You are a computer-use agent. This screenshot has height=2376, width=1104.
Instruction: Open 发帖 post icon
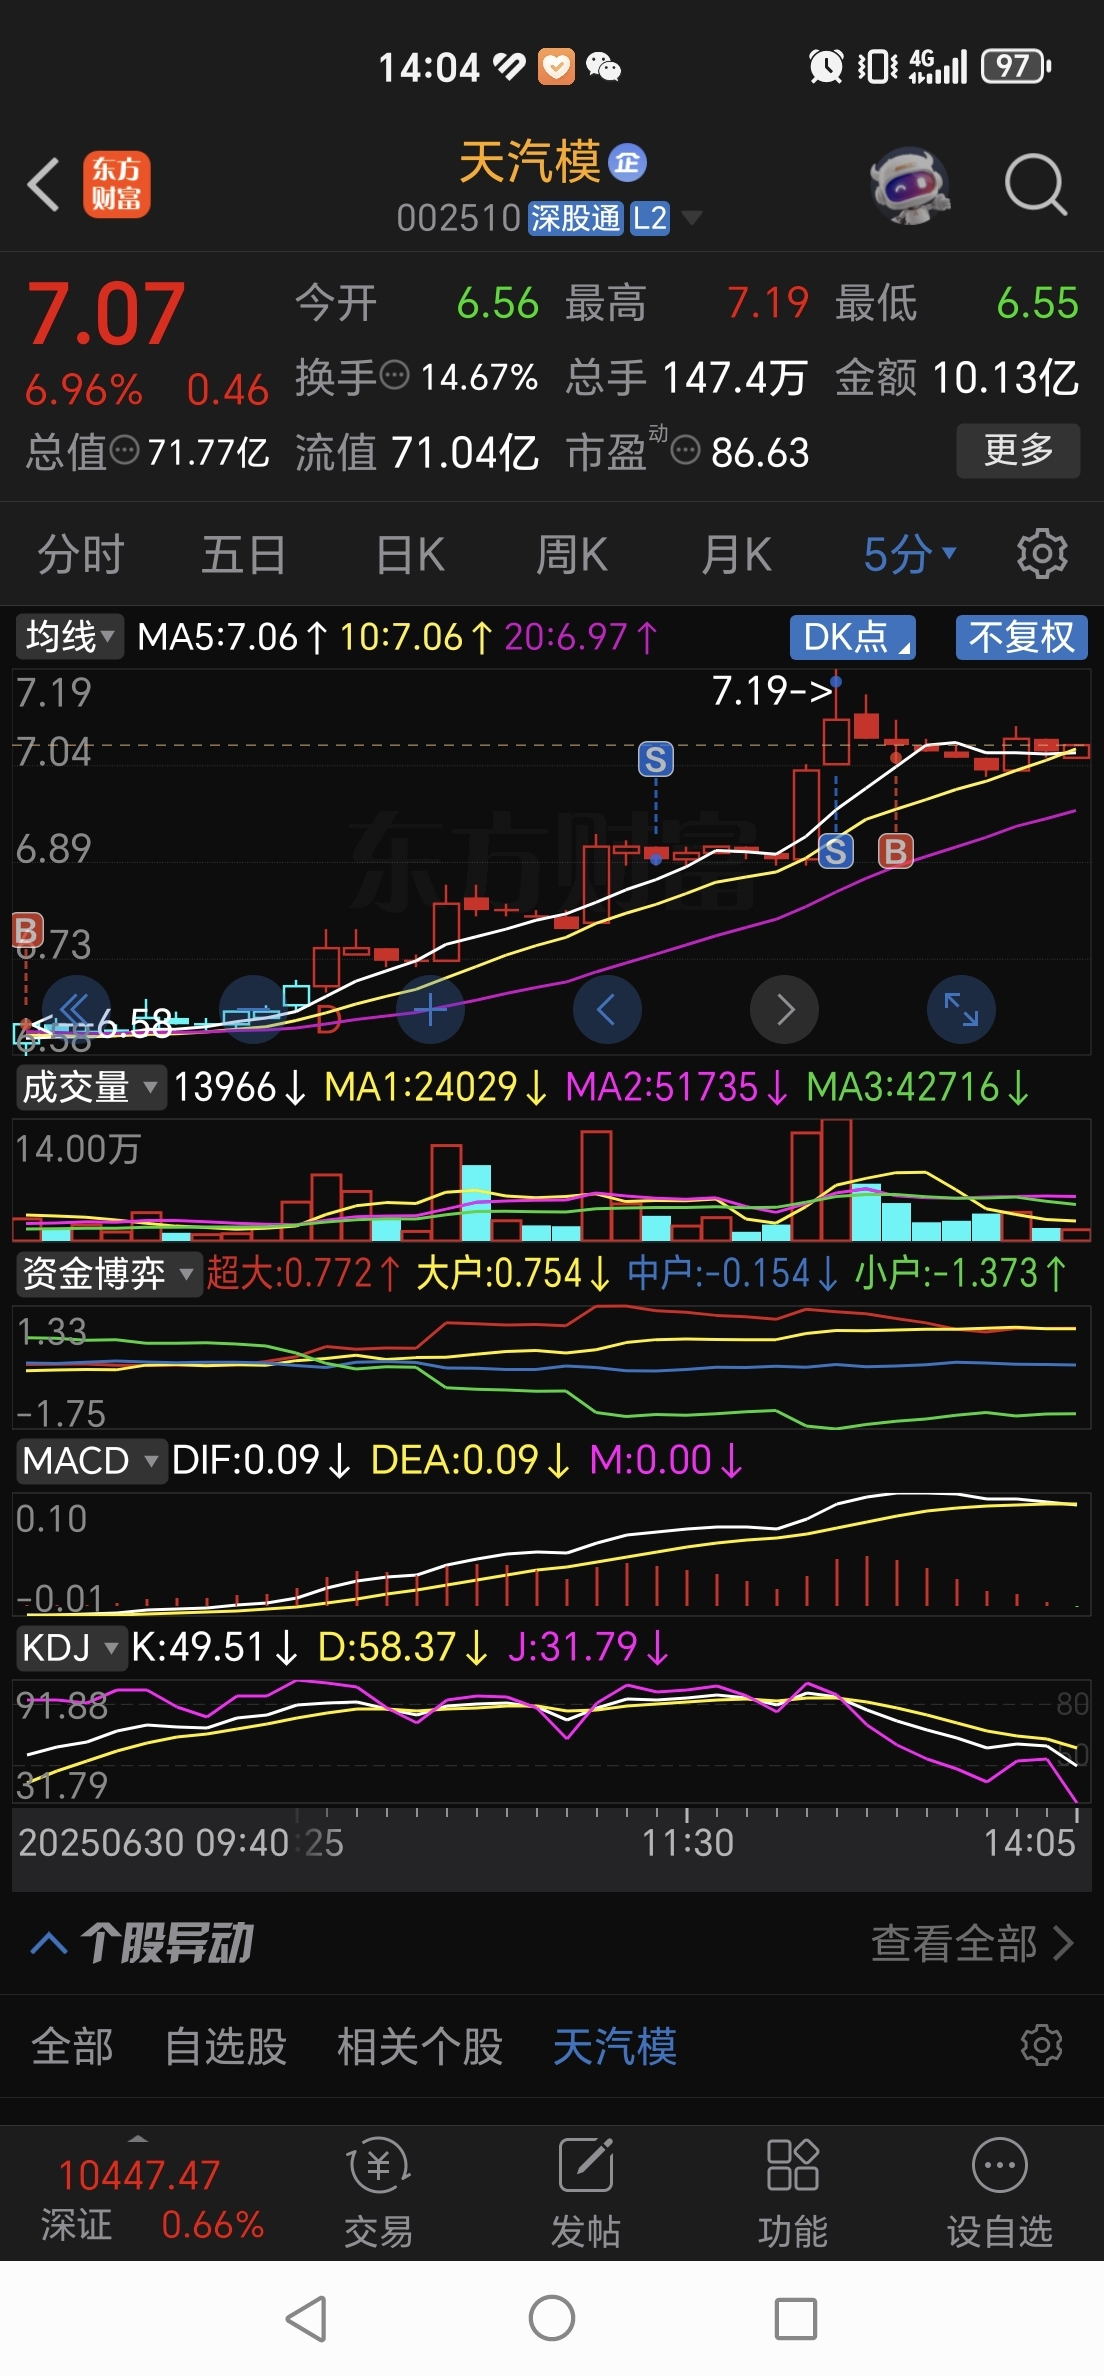(x=586, y=2192)
